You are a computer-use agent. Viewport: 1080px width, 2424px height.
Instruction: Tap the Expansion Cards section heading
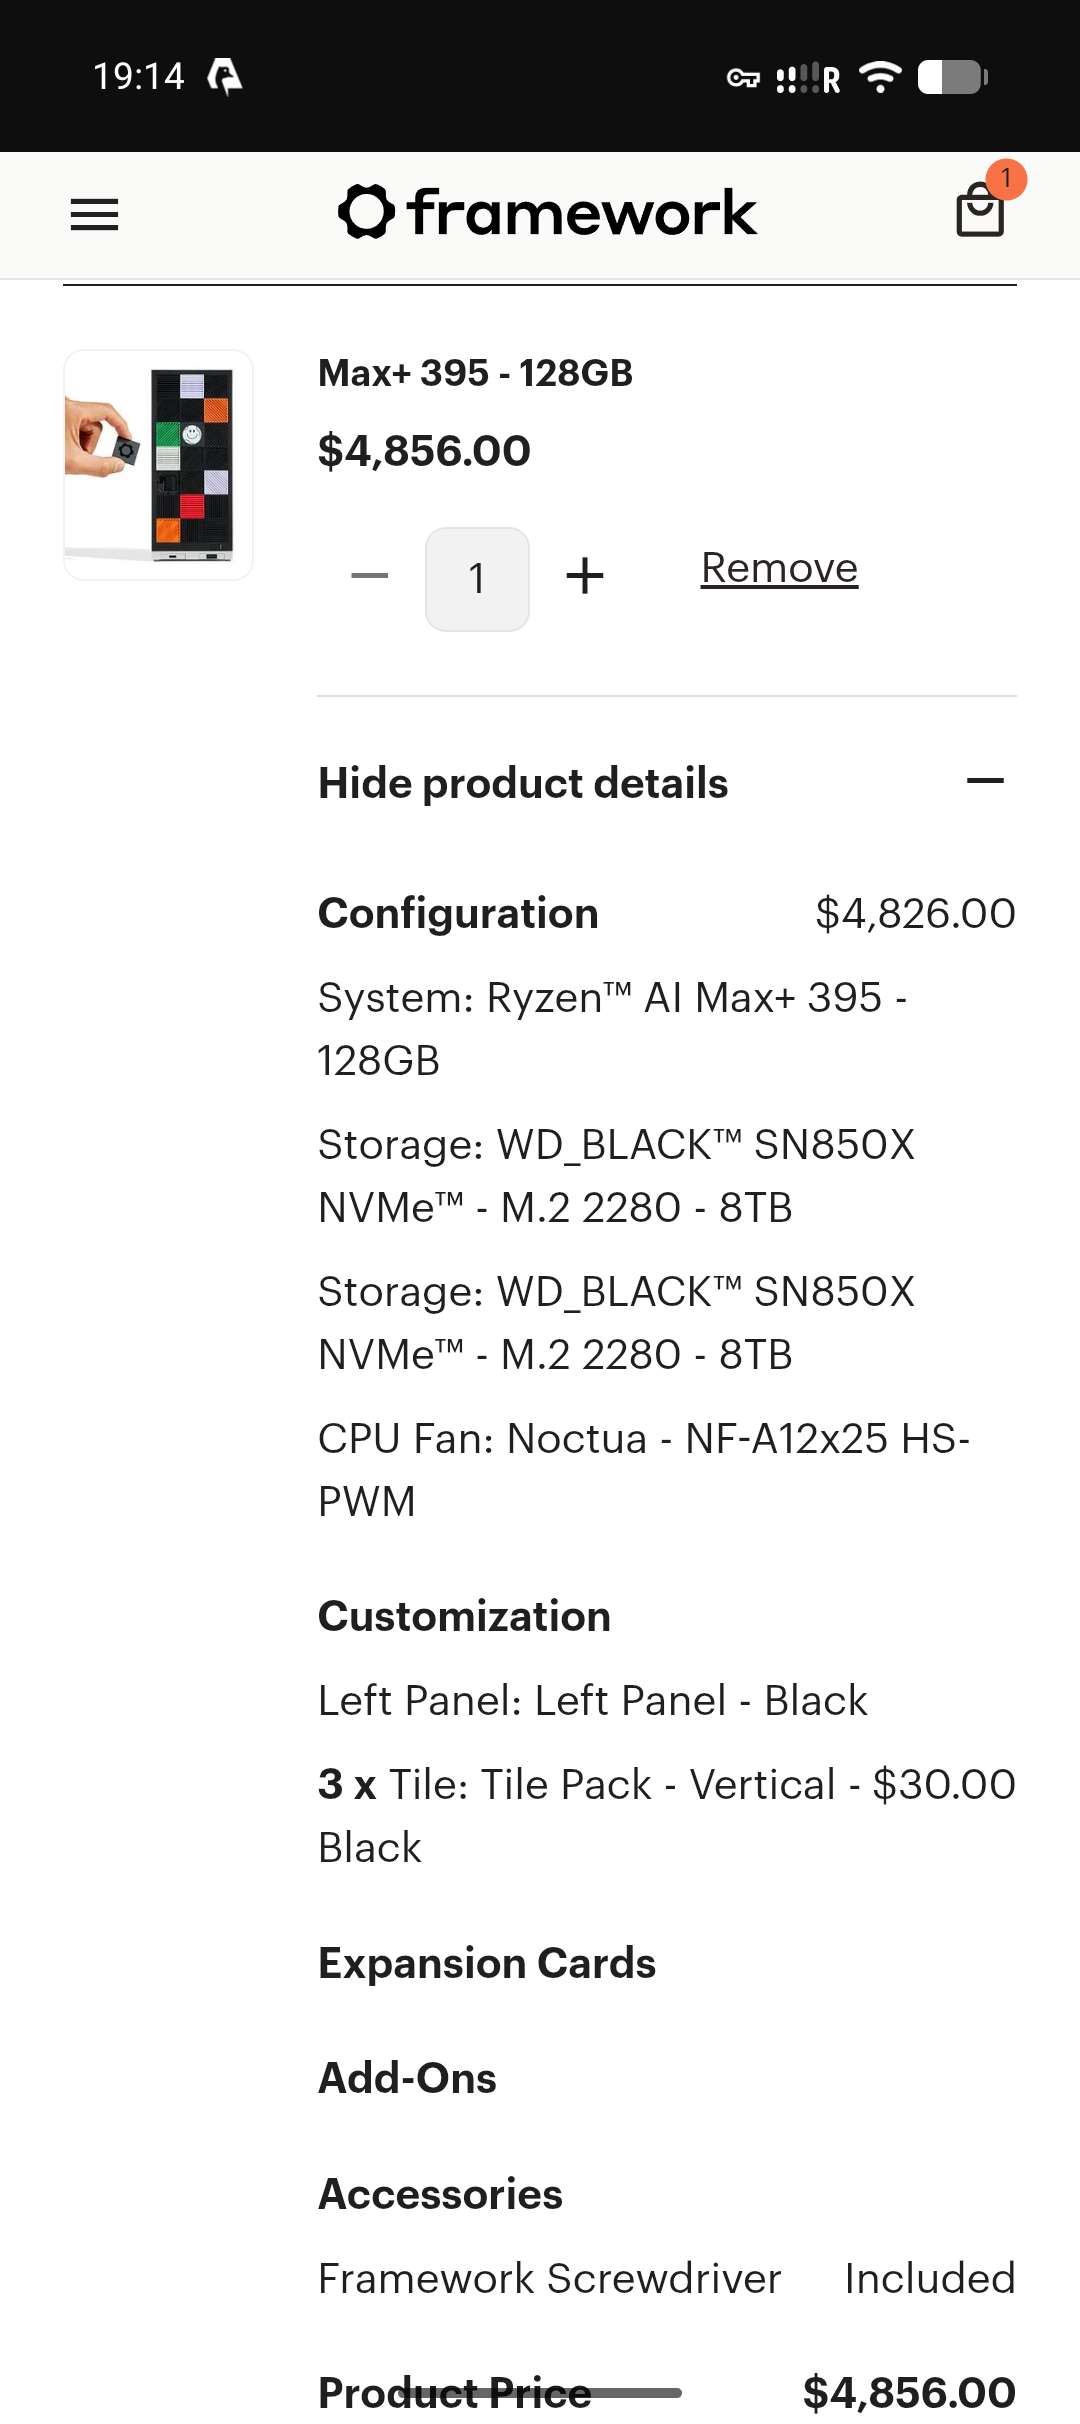coord(487,1963)
